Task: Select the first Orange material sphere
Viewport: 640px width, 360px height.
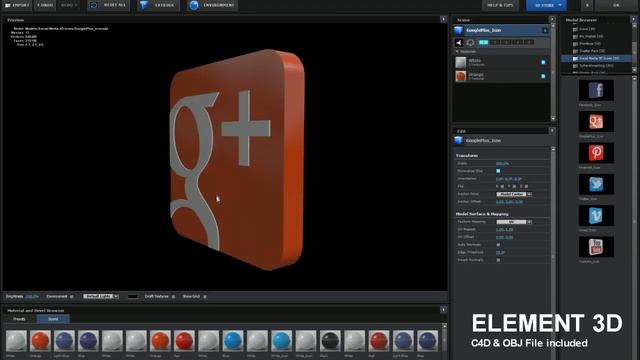Action: (x=40, y=341)
